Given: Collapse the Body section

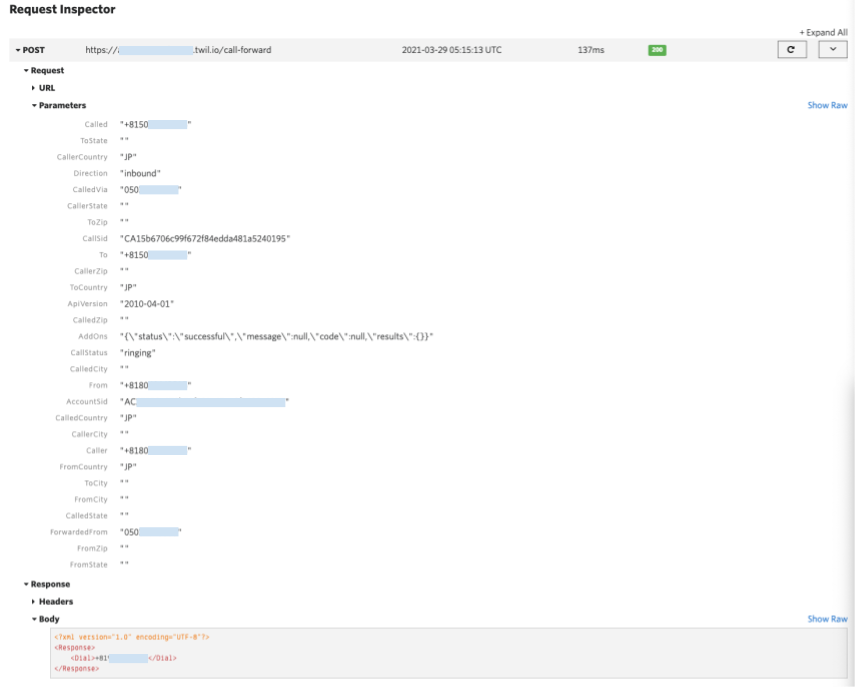Looking at the screenshot, I should pyautogui.click(x=45, y=619).
